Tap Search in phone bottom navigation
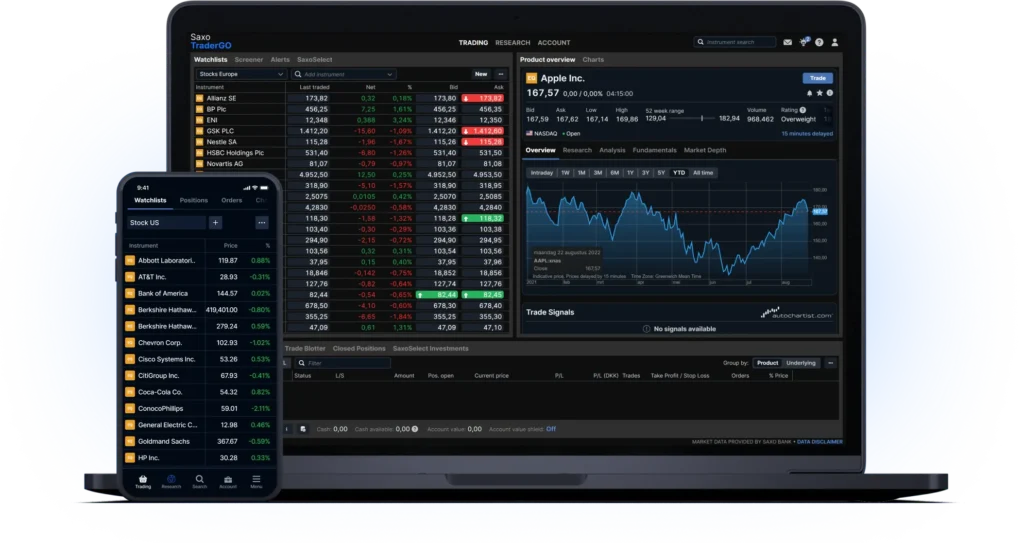This screenshot has width=1024, height=543. click(x=200, y=482)
